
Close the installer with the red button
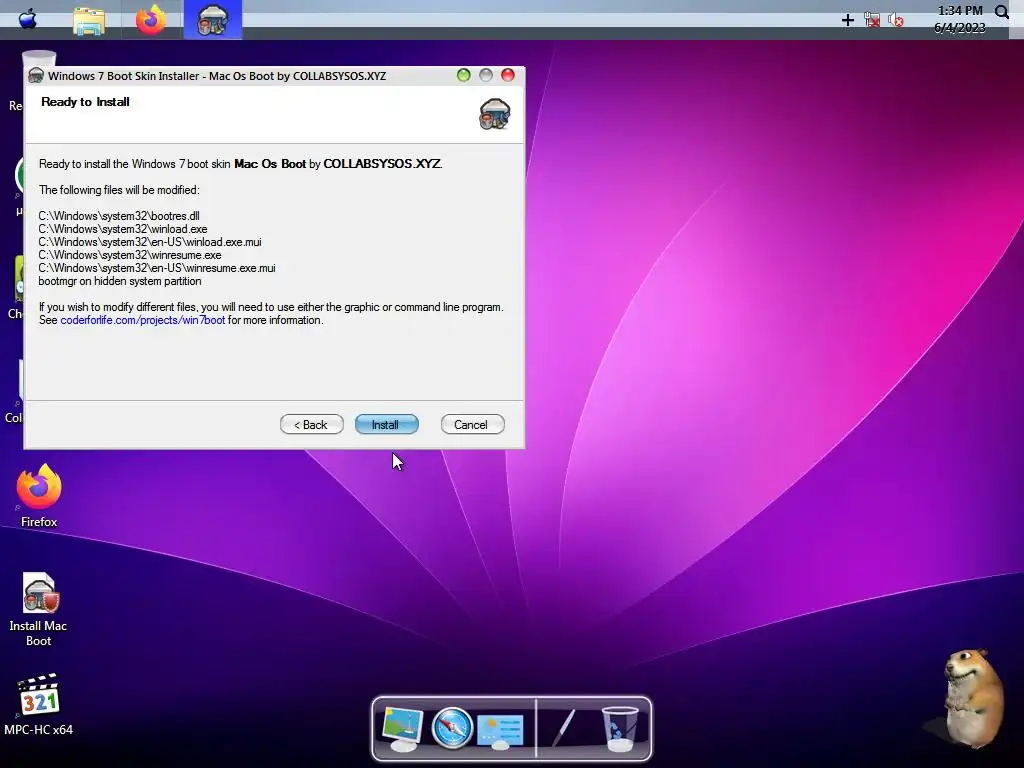pyautogui.click(x=507, y=75)
